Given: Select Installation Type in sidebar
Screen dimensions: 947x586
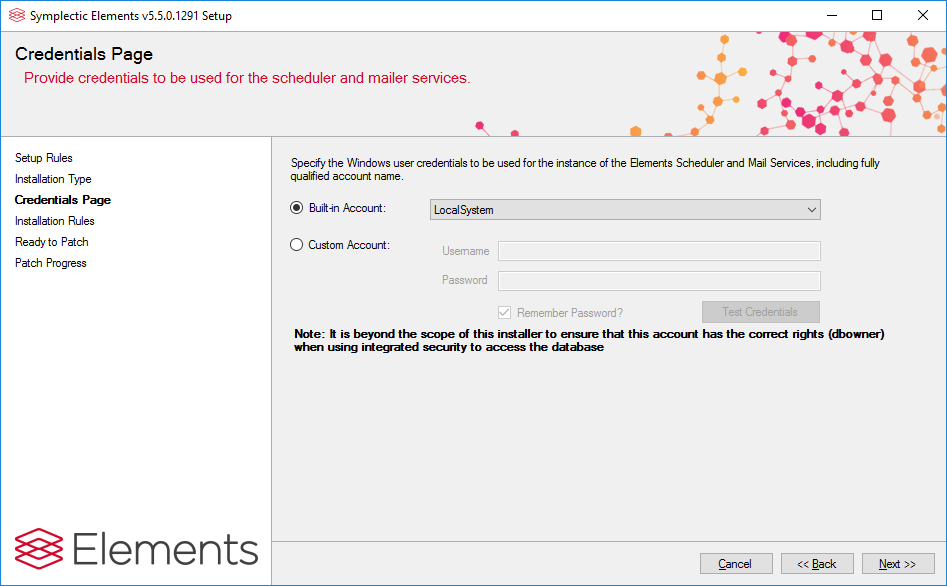Looking at the screenshot, I should pyautogui.click(x=53, y=179).
